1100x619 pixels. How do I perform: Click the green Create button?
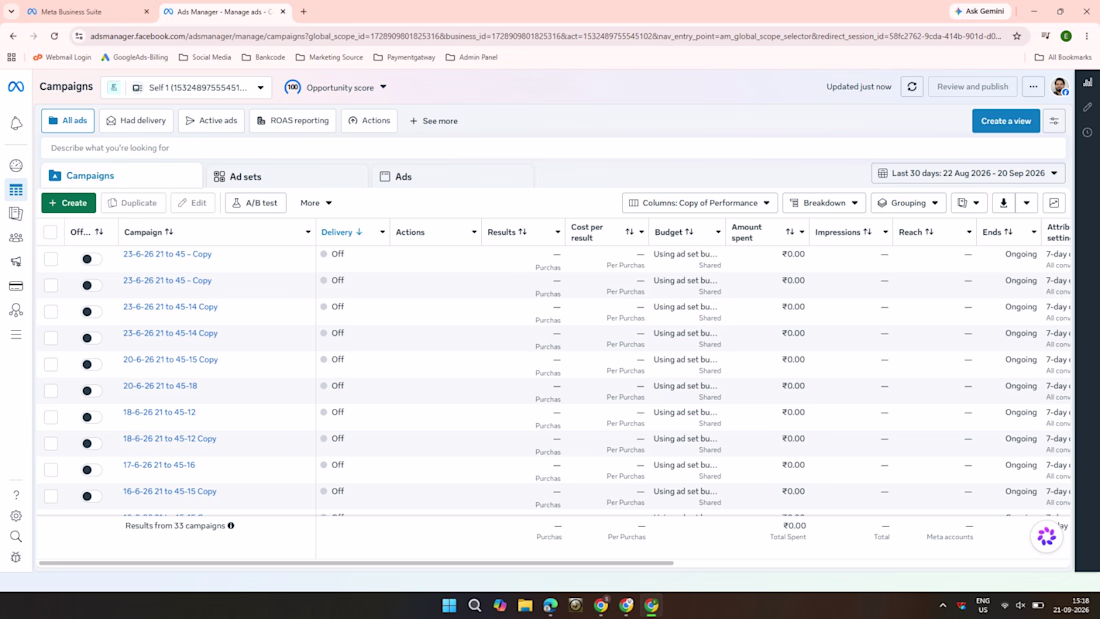[x=68, y=203]
